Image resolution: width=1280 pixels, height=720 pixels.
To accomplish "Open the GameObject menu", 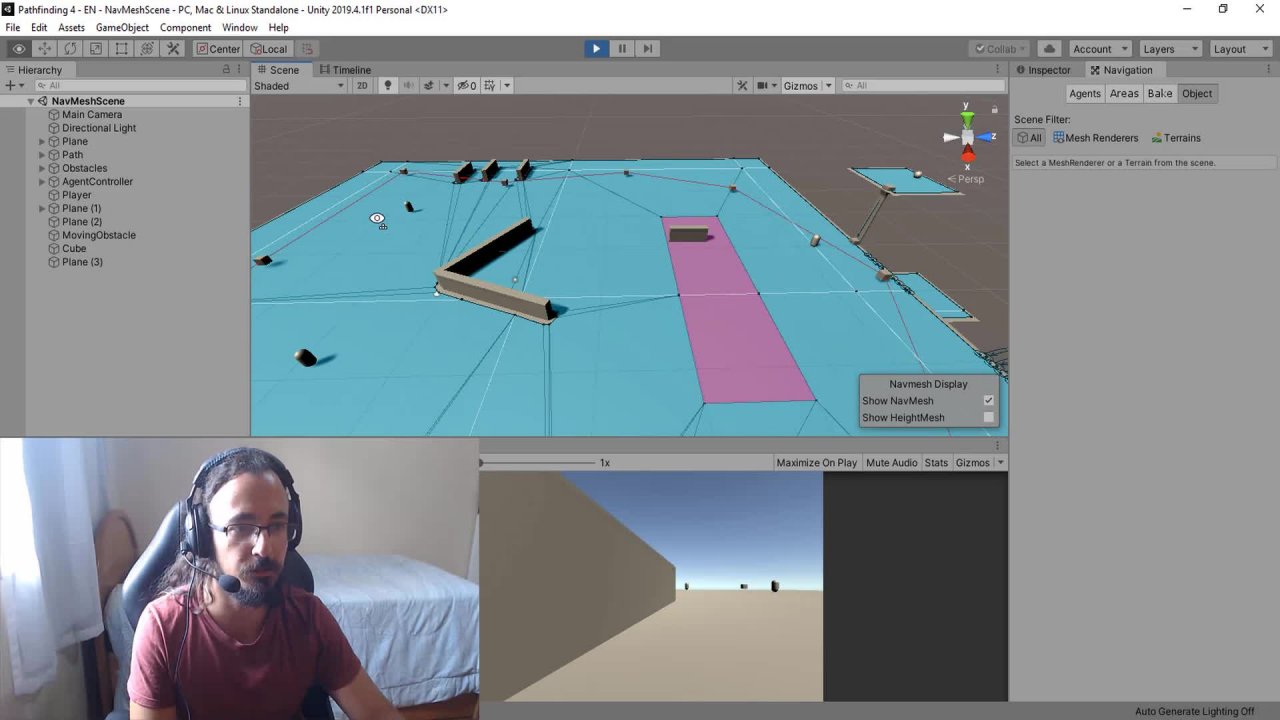I will pyautogui.click(x=122, y=28).
